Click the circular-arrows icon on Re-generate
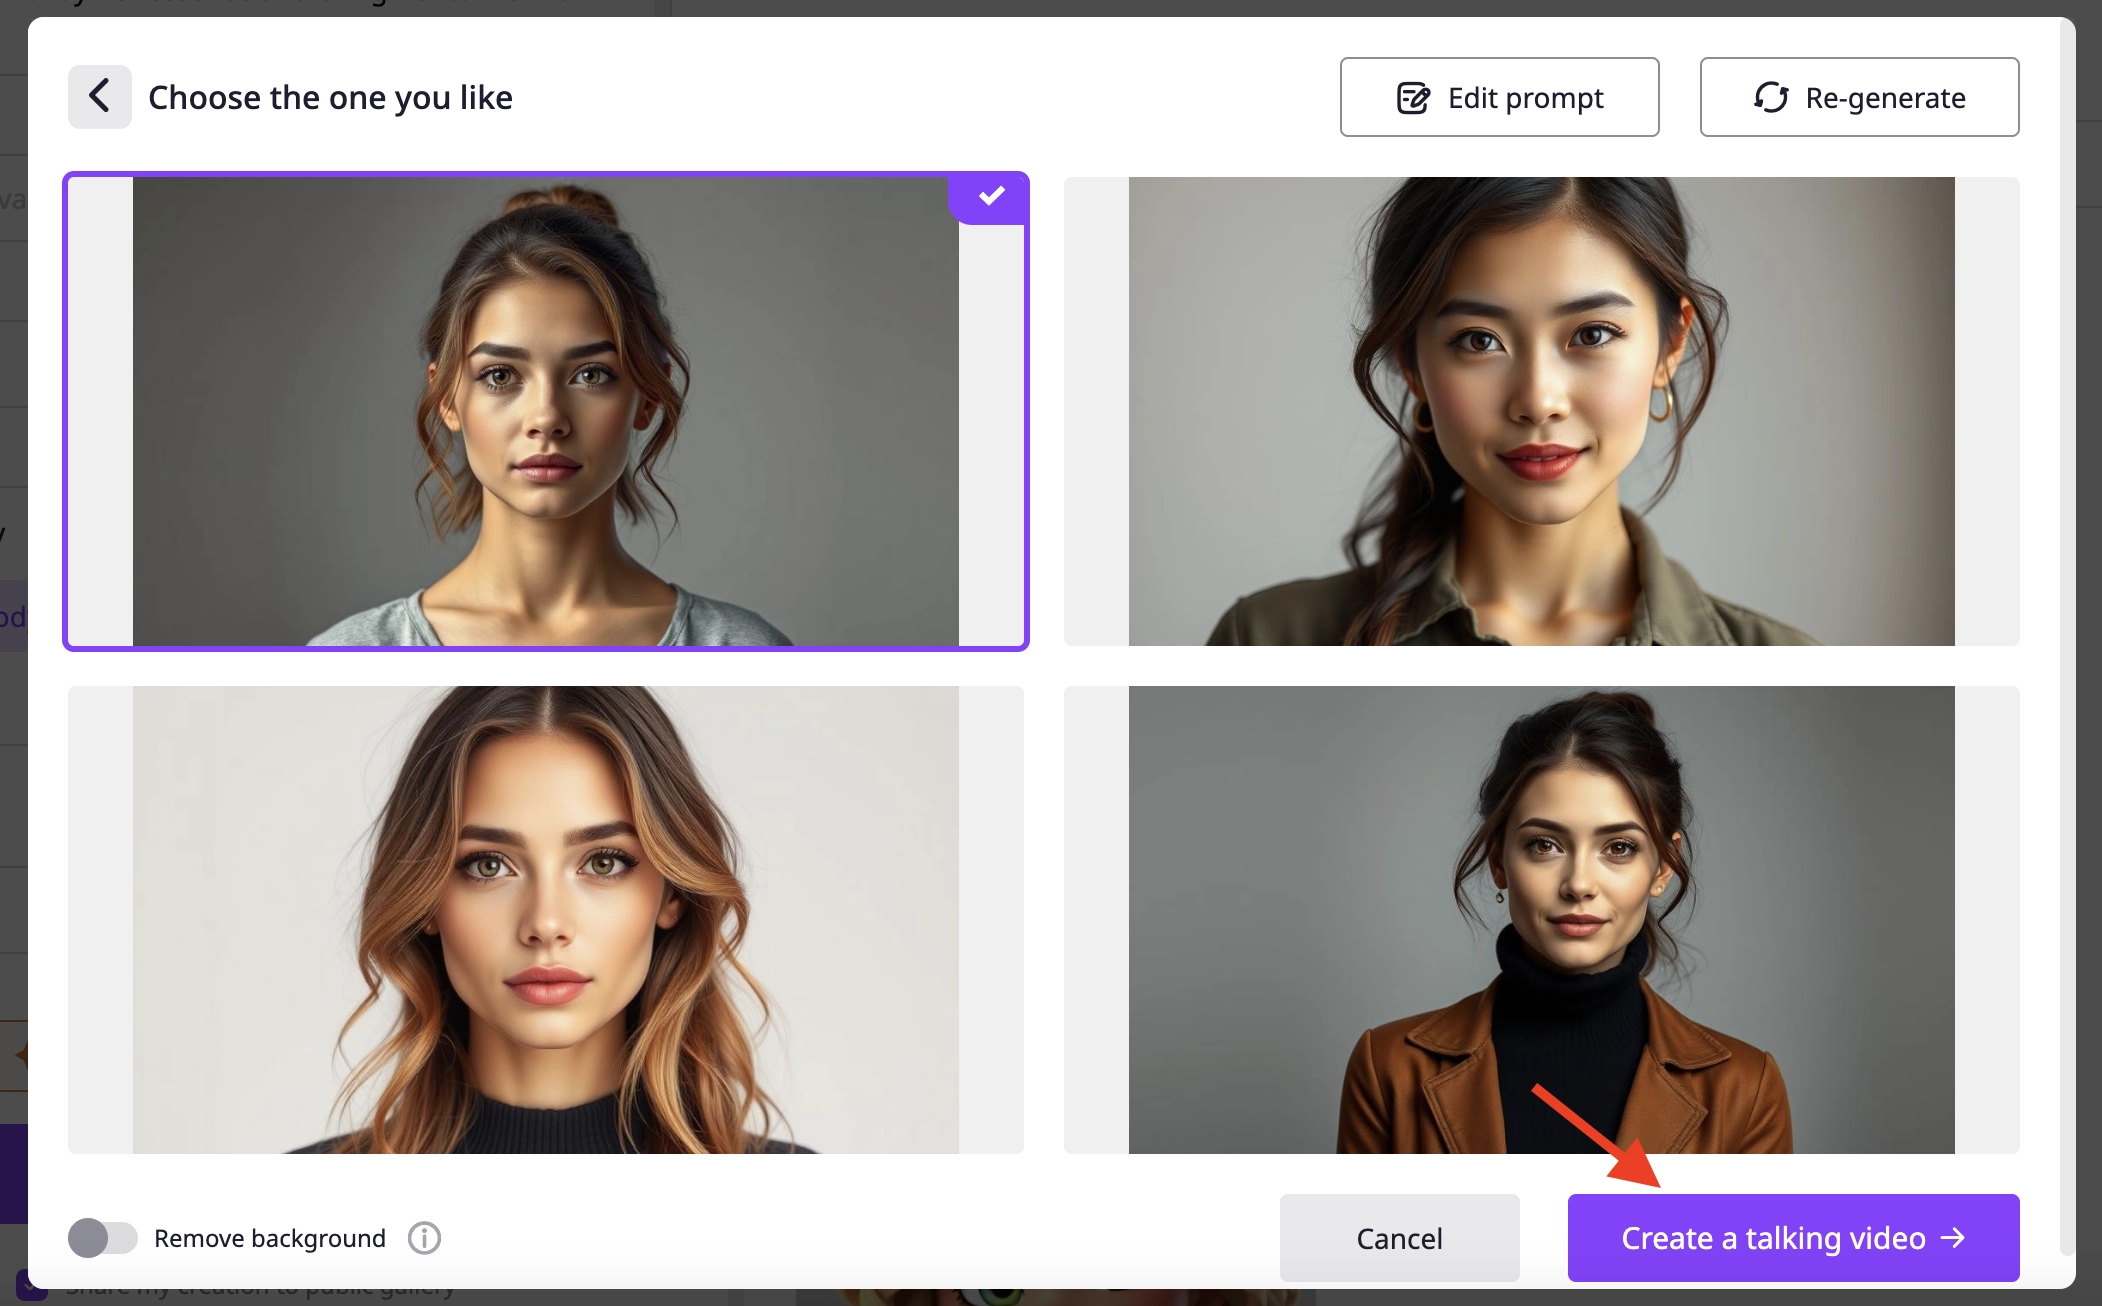Viewport: 2102px width, 1306px height. pos(1770,97)
